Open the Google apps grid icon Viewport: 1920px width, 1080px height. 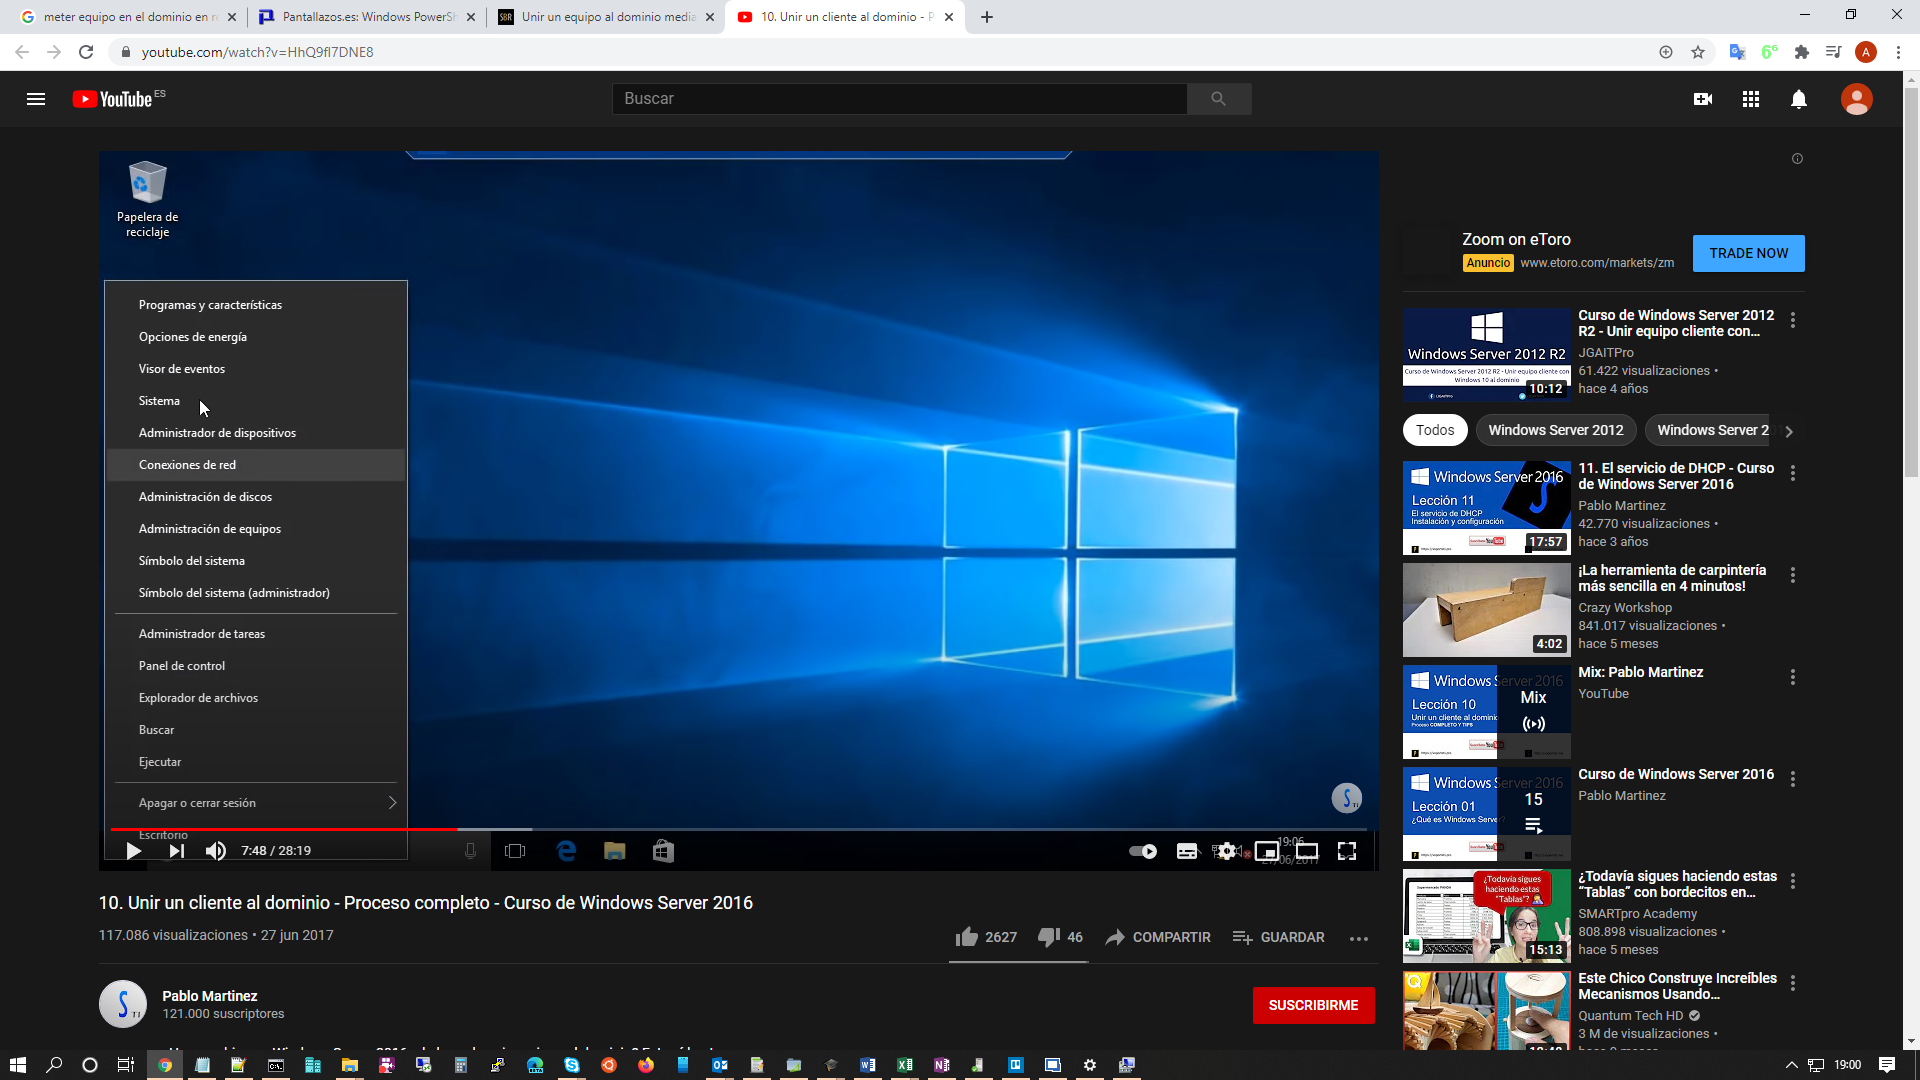click(x=1751, y=99)
